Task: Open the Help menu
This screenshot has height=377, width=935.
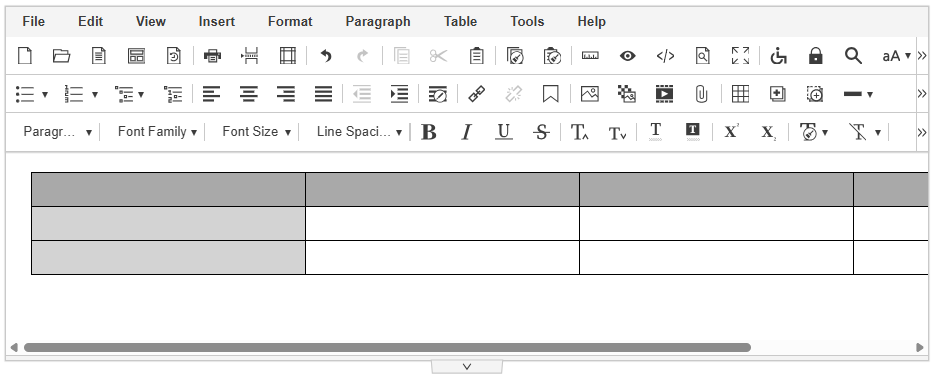Action: pos(592,21)
